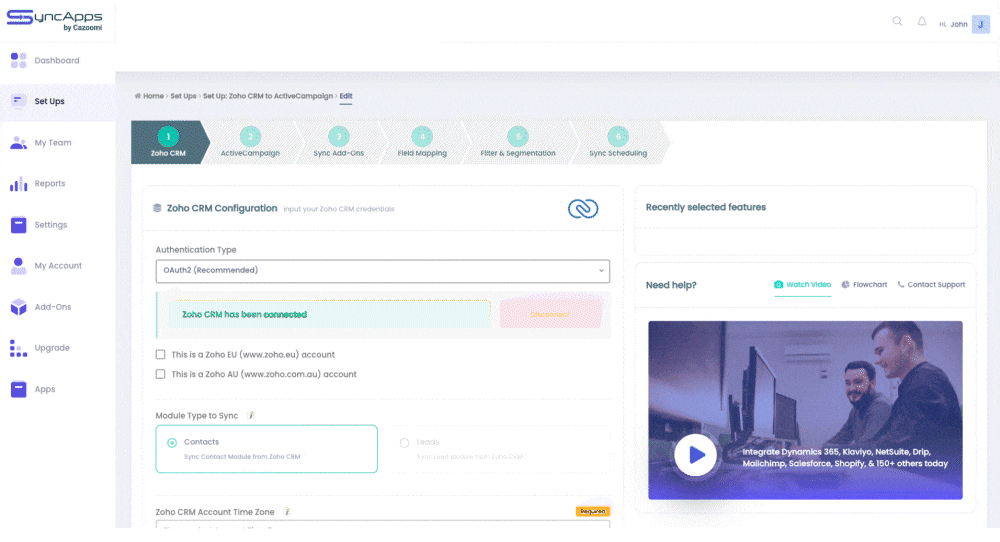Viewport: 1000px width, 542px height.
Task: Check the Zoho EU account checkbox
Action: pyautogui.click(x=161, y=355)
